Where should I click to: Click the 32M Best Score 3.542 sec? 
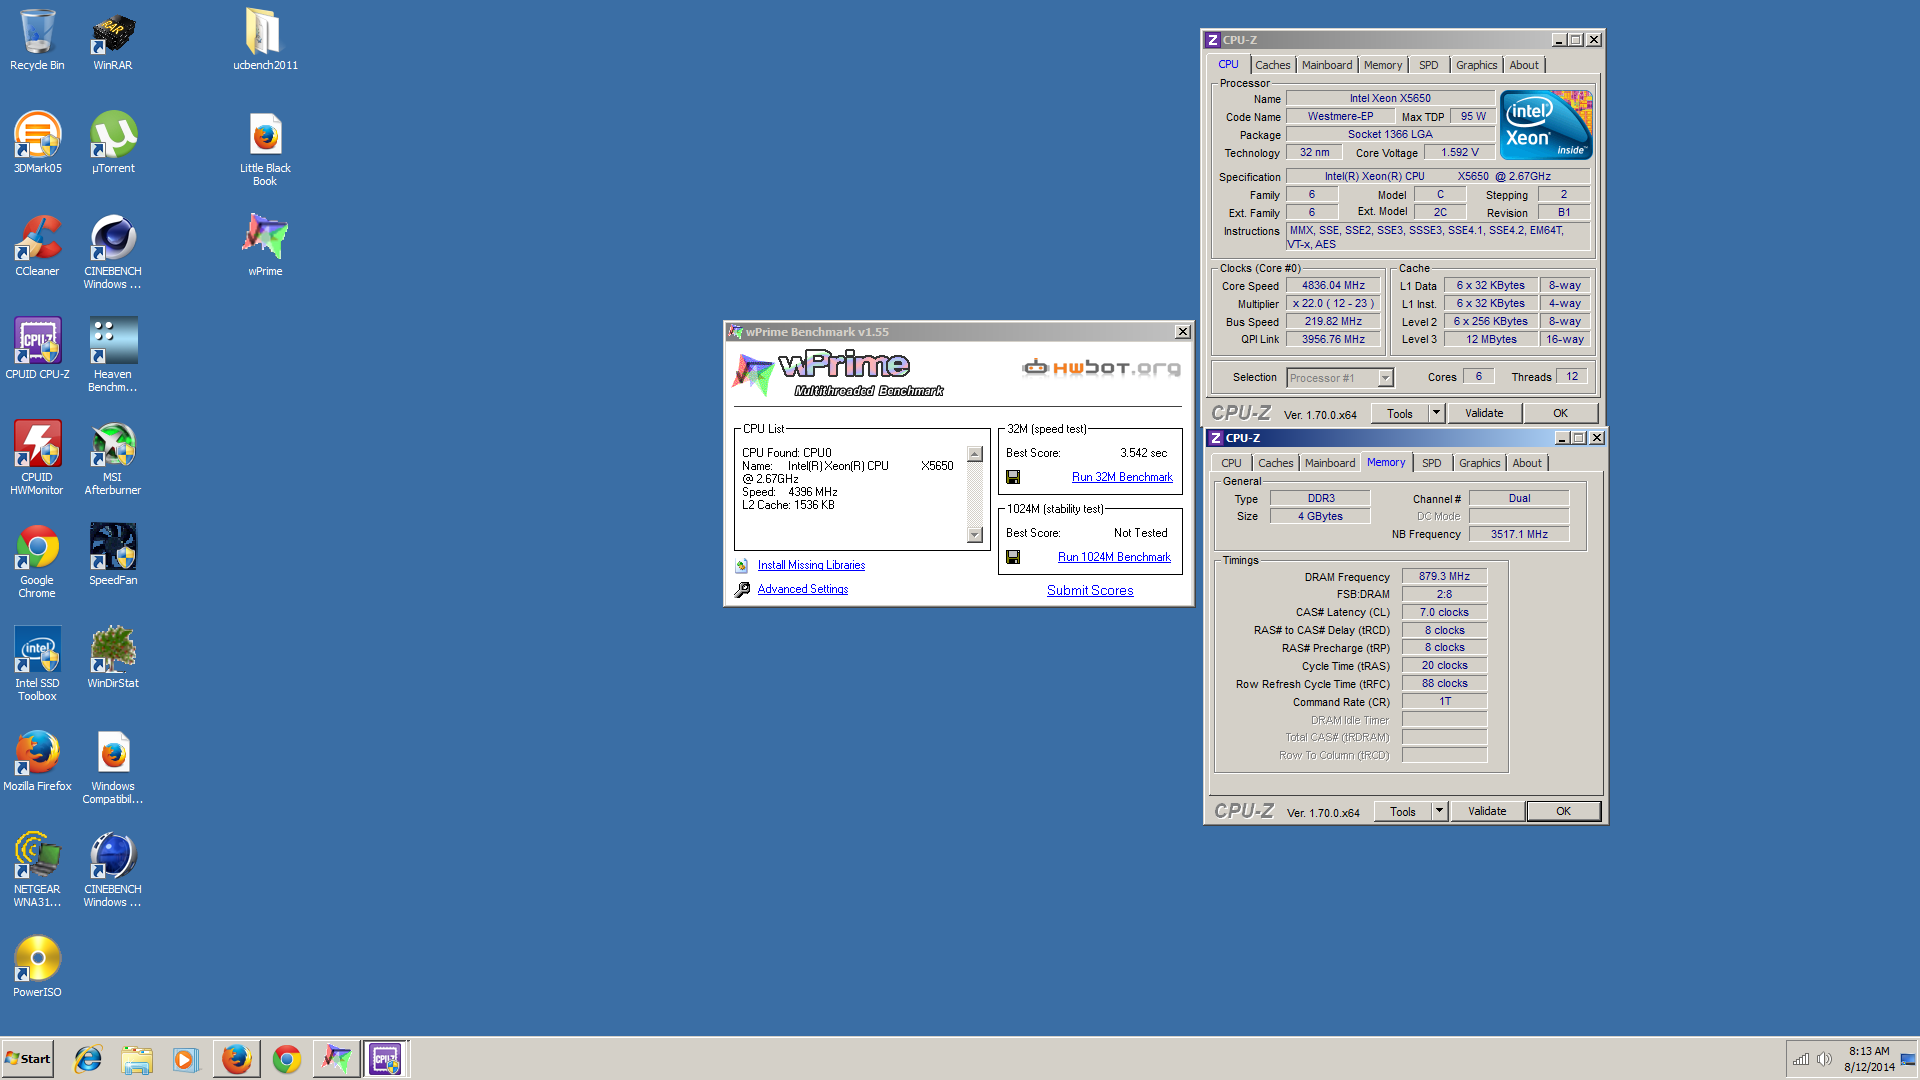pyautogui.click(x=1143, y=453)
